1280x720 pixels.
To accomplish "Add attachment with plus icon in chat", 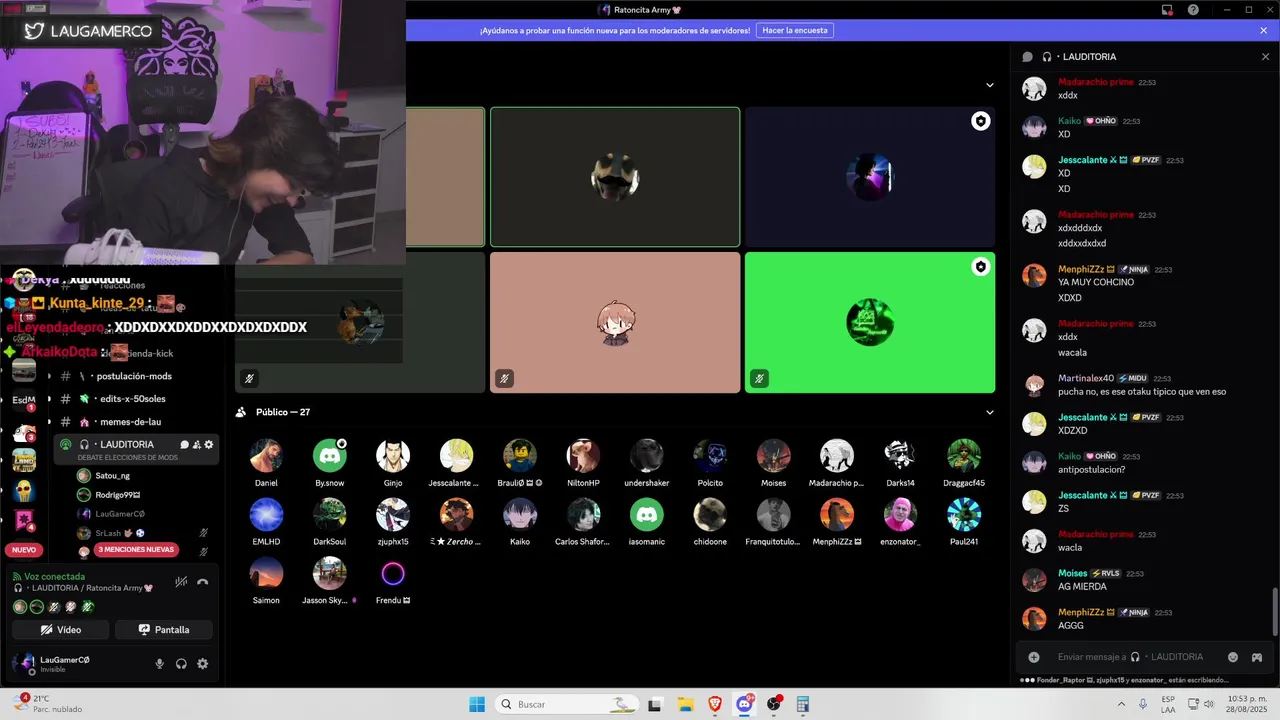I will point(1034,657).
